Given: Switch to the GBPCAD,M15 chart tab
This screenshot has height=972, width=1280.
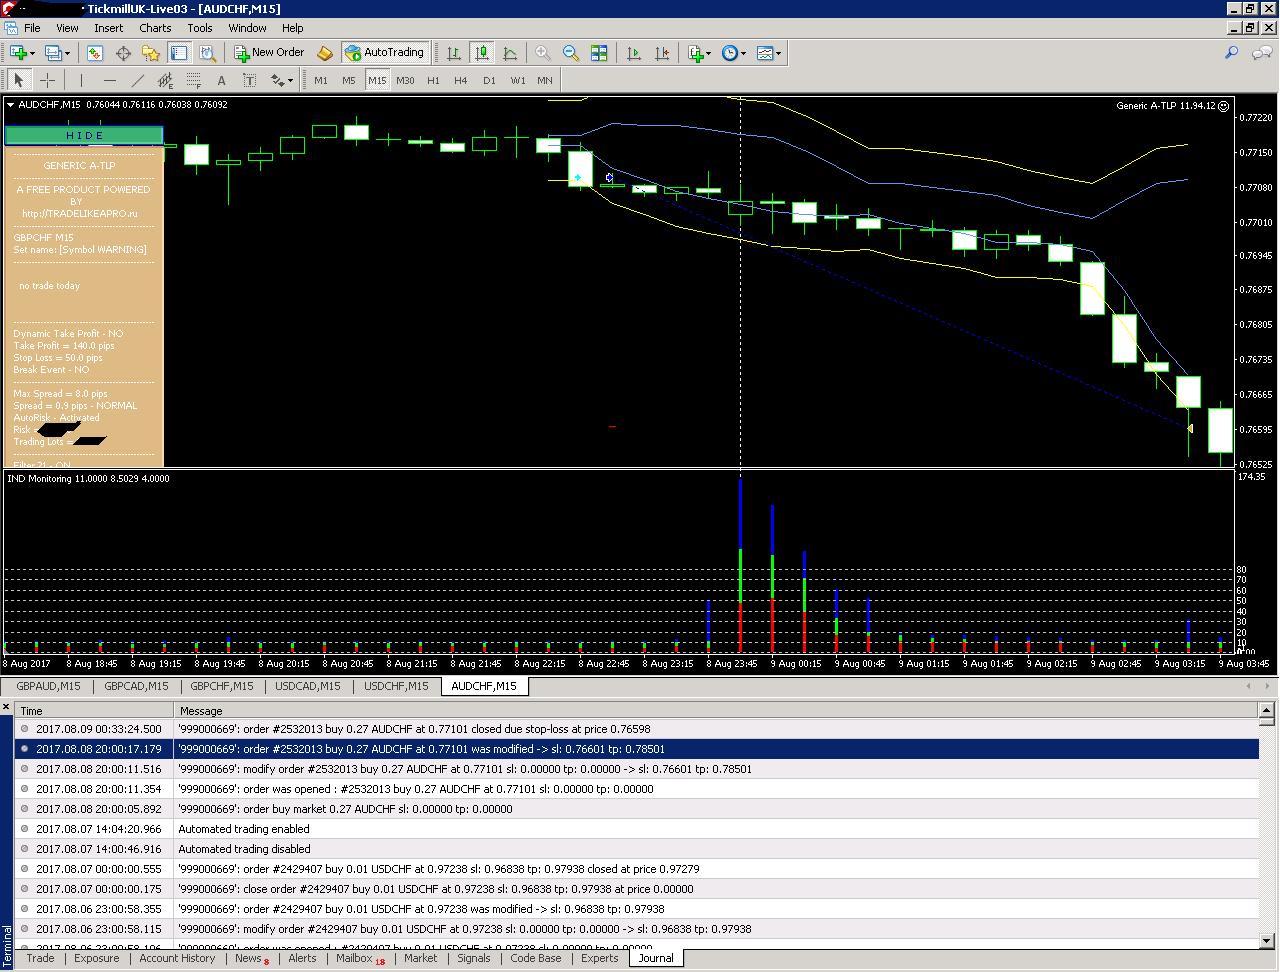Looking at the screenshot, I should (x=135, y=686).
